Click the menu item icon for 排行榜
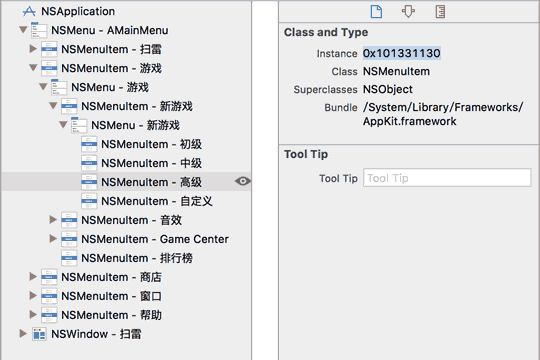The height and width of the screenshot is (360, 540). tap(69, 258)
